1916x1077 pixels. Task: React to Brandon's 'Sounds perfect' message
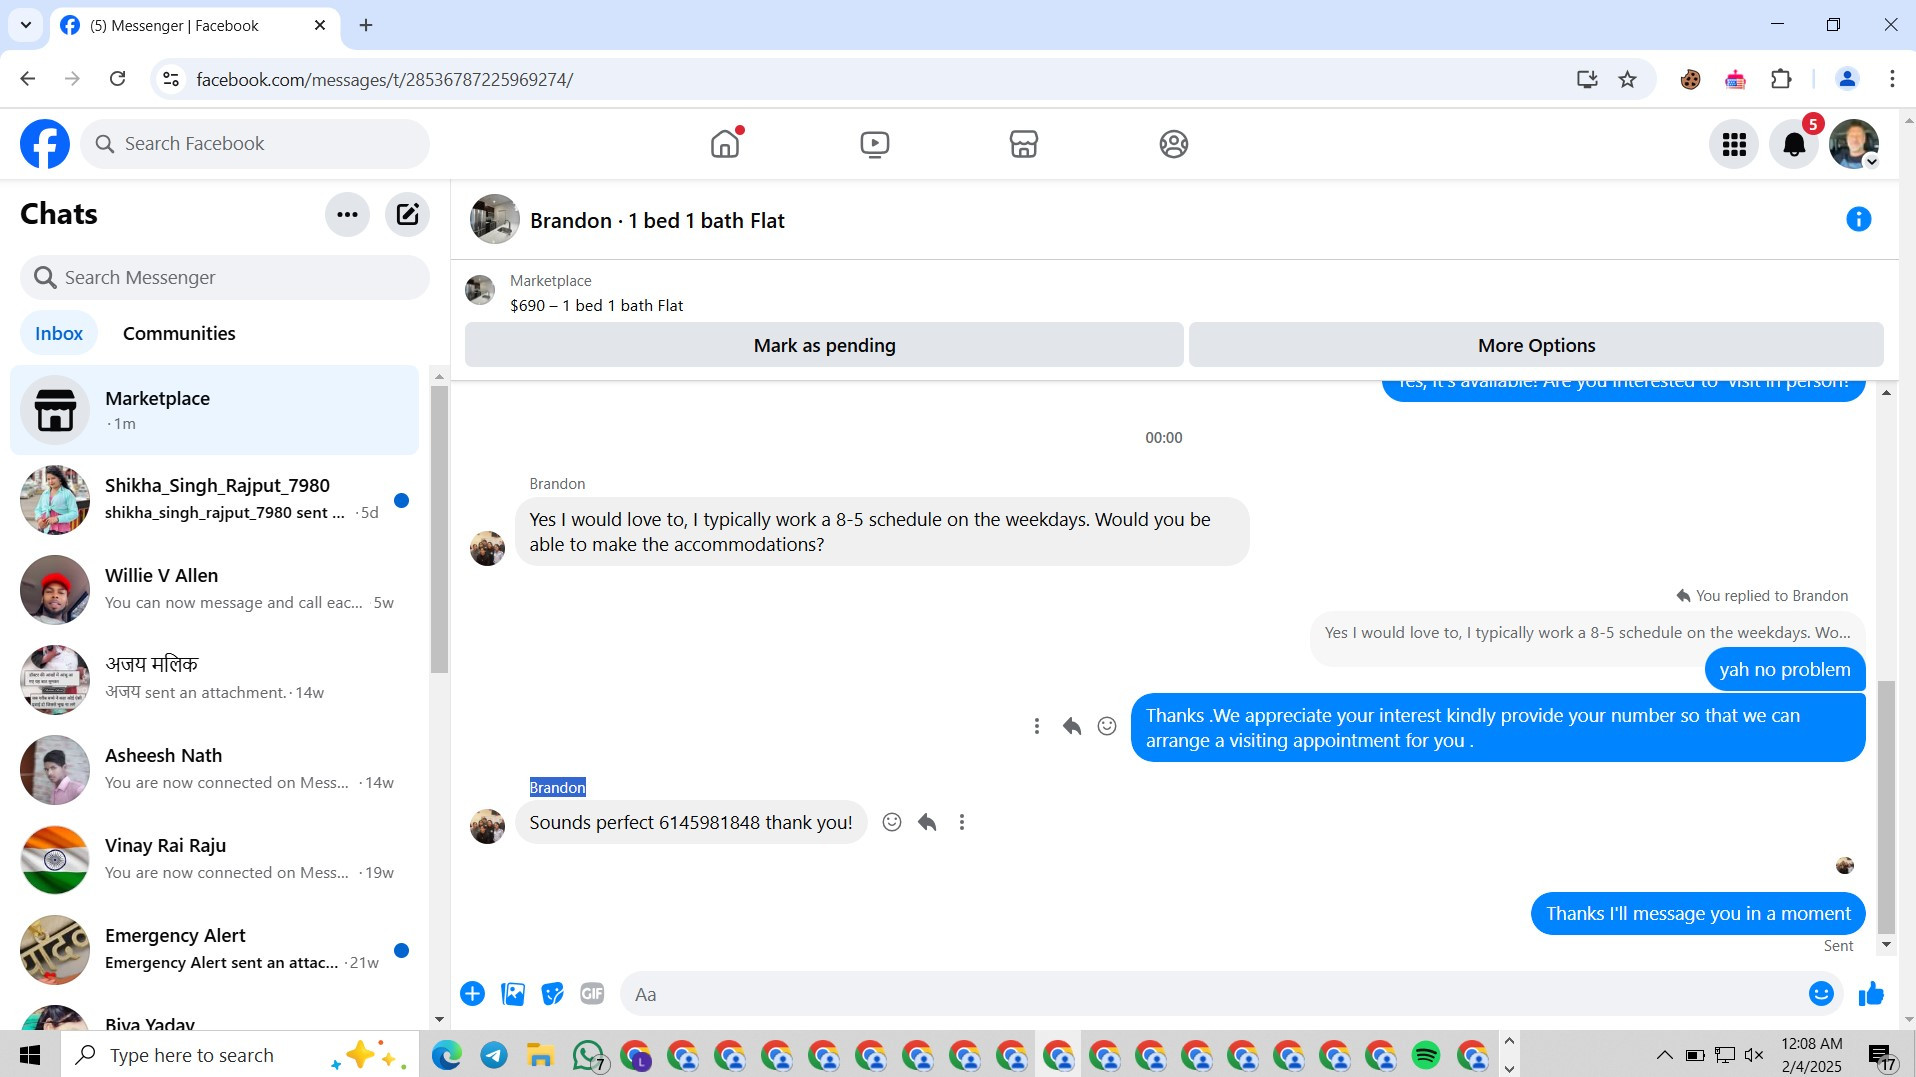[x=892, y=822]
